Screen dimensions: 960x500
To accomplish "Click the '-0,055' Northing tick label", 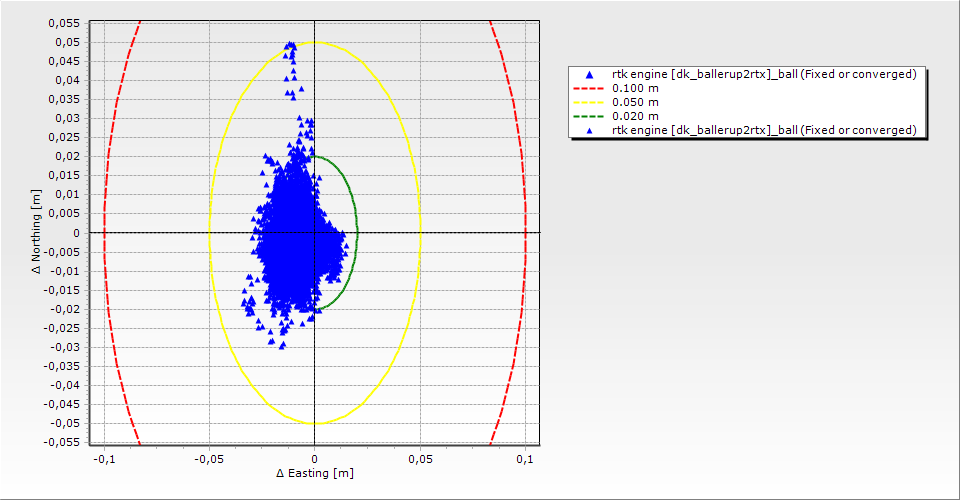I will point(62,442).
